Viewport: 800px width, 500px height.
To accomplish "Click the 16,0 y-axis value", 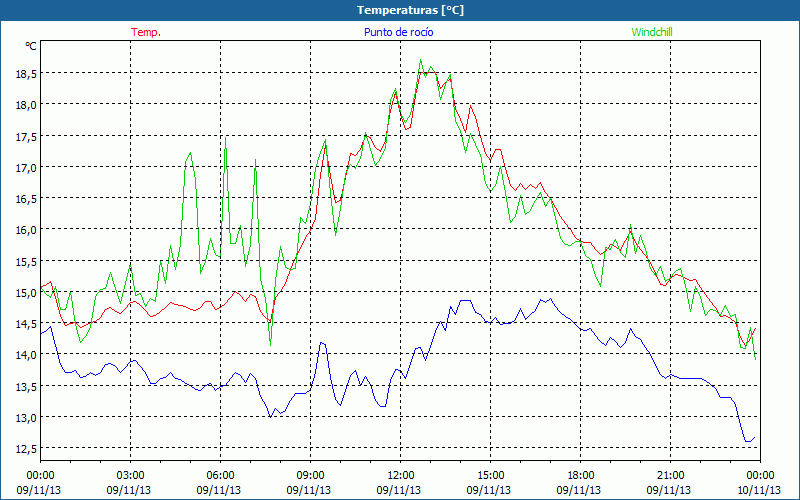I will tap(26, 230).
